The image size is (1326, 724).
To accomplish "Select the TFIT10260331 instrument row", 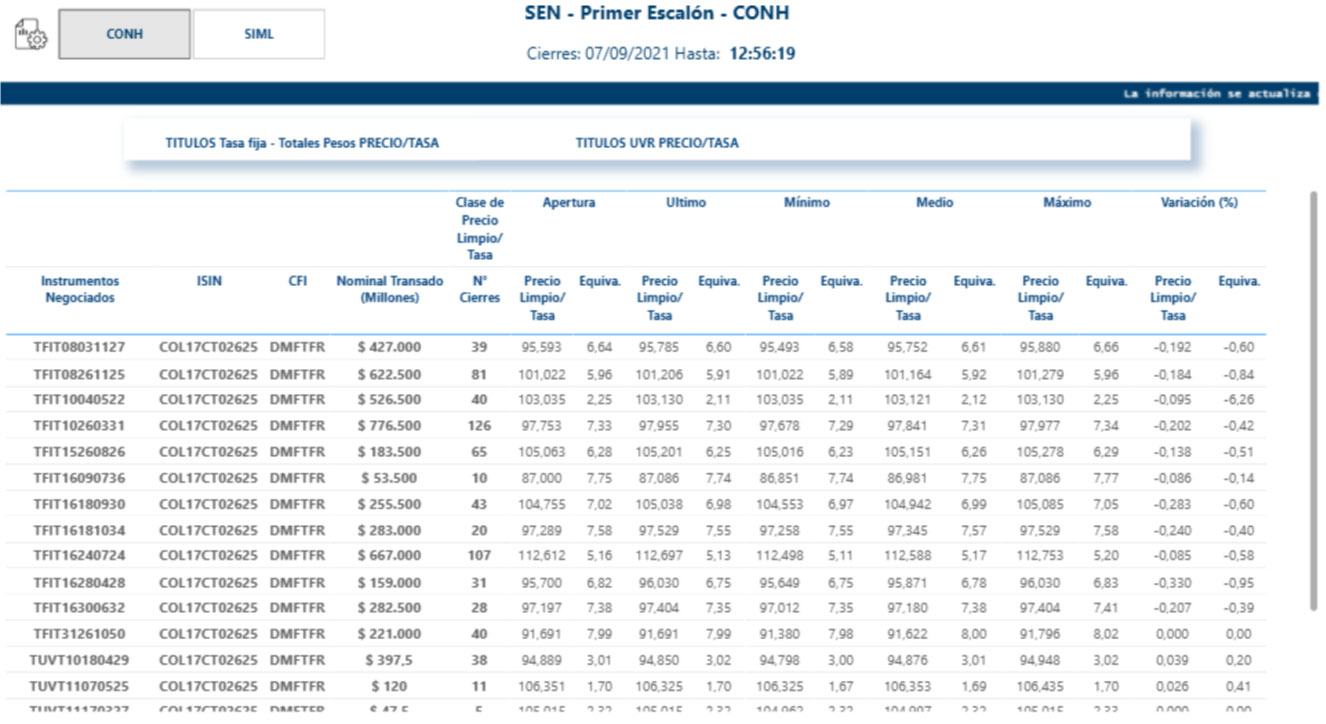I will tap(80, 426).
